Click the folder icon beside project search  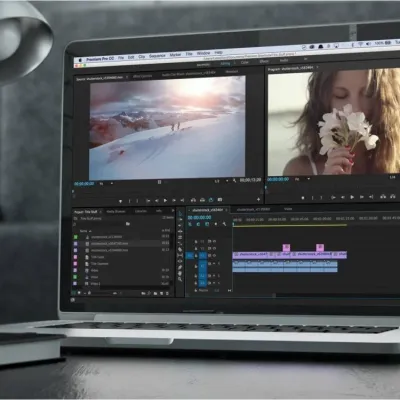point(128,224)
